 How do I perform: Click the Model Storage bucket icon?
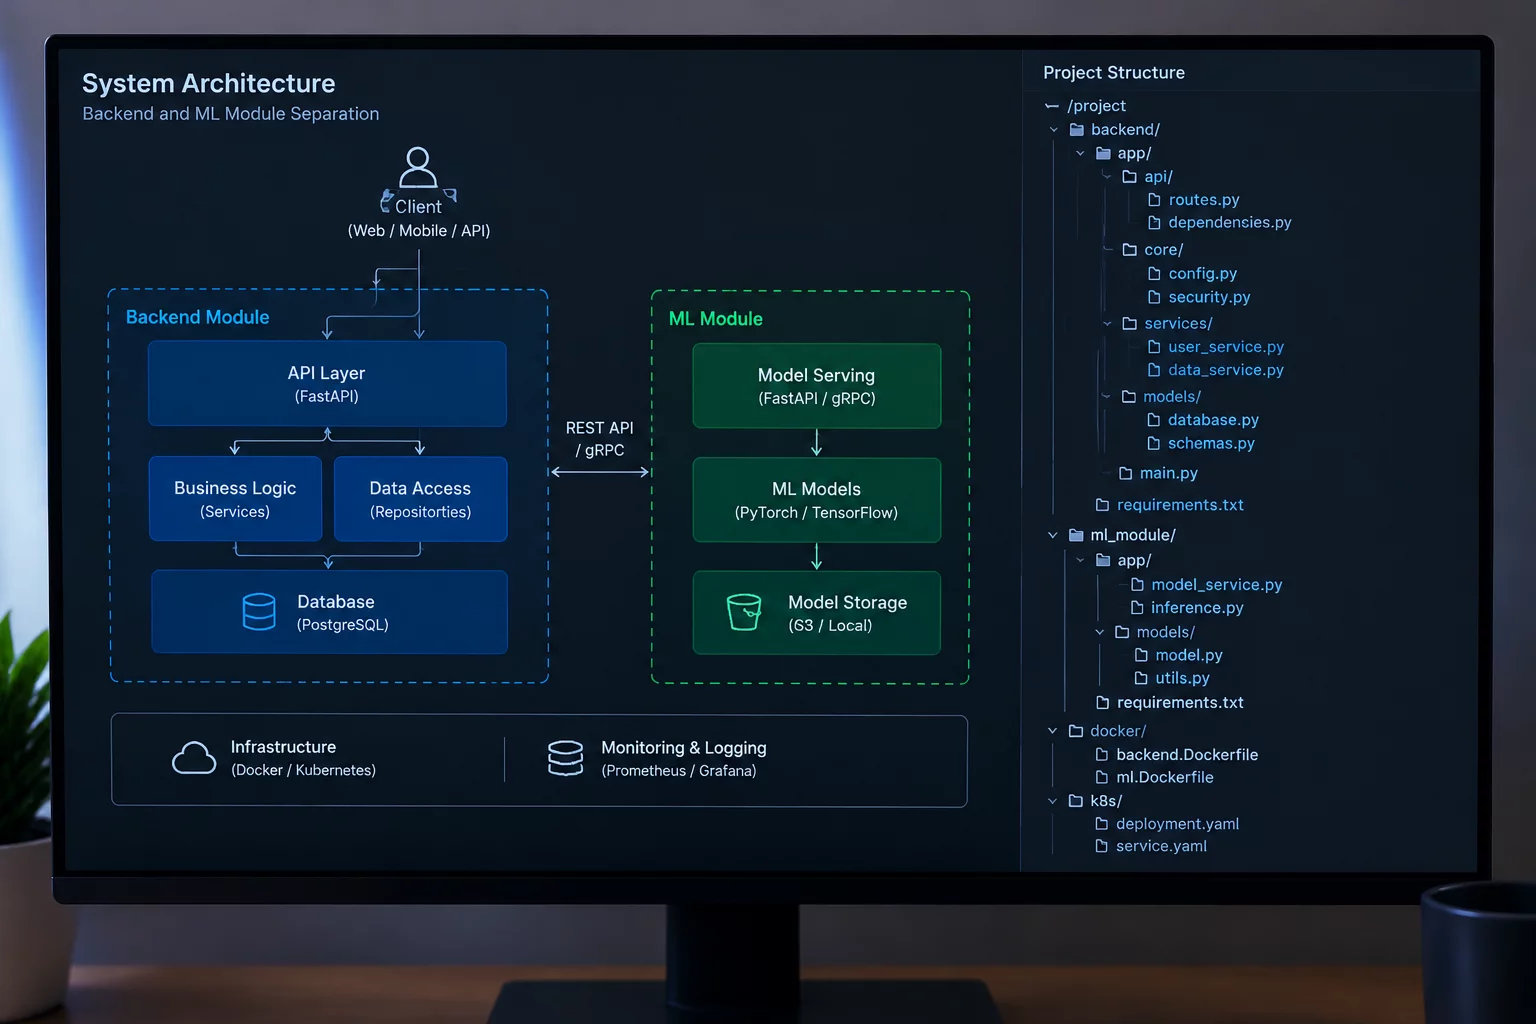[x=744, y=612]
